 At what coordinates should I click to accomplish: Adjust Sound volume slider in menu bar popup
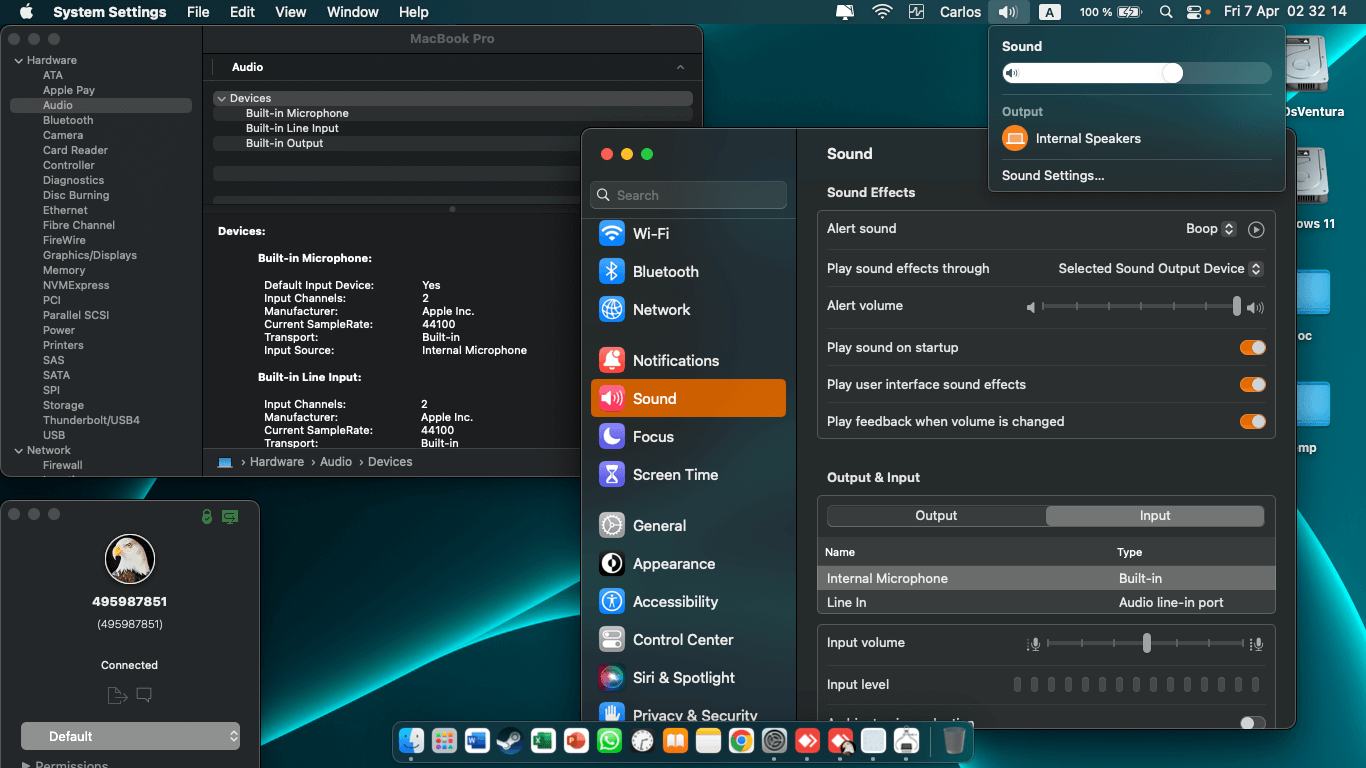point(1137,73)
